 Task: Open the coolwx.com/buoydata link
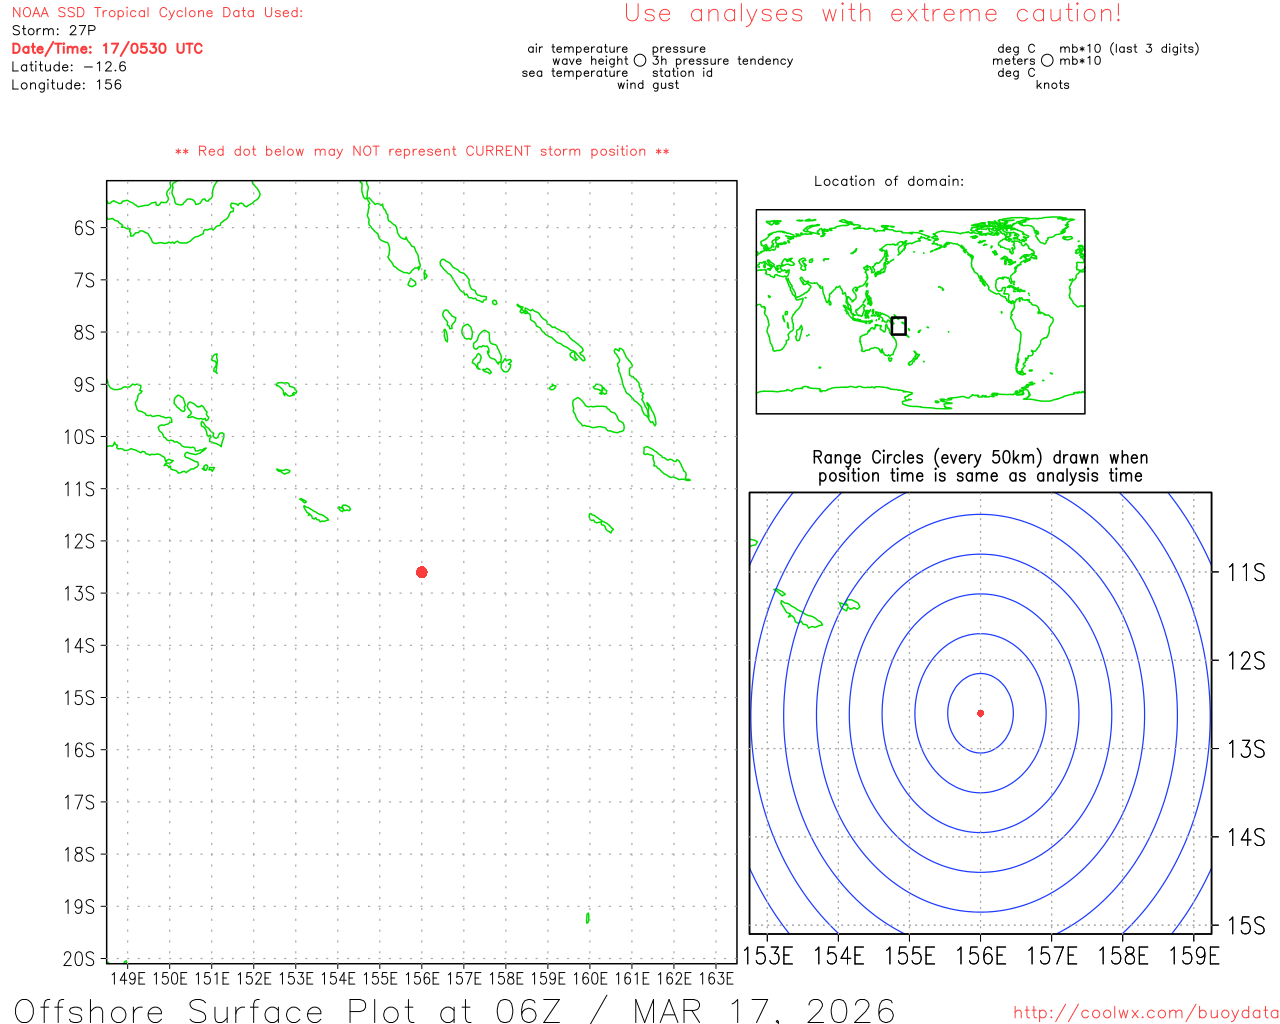1145,1013
